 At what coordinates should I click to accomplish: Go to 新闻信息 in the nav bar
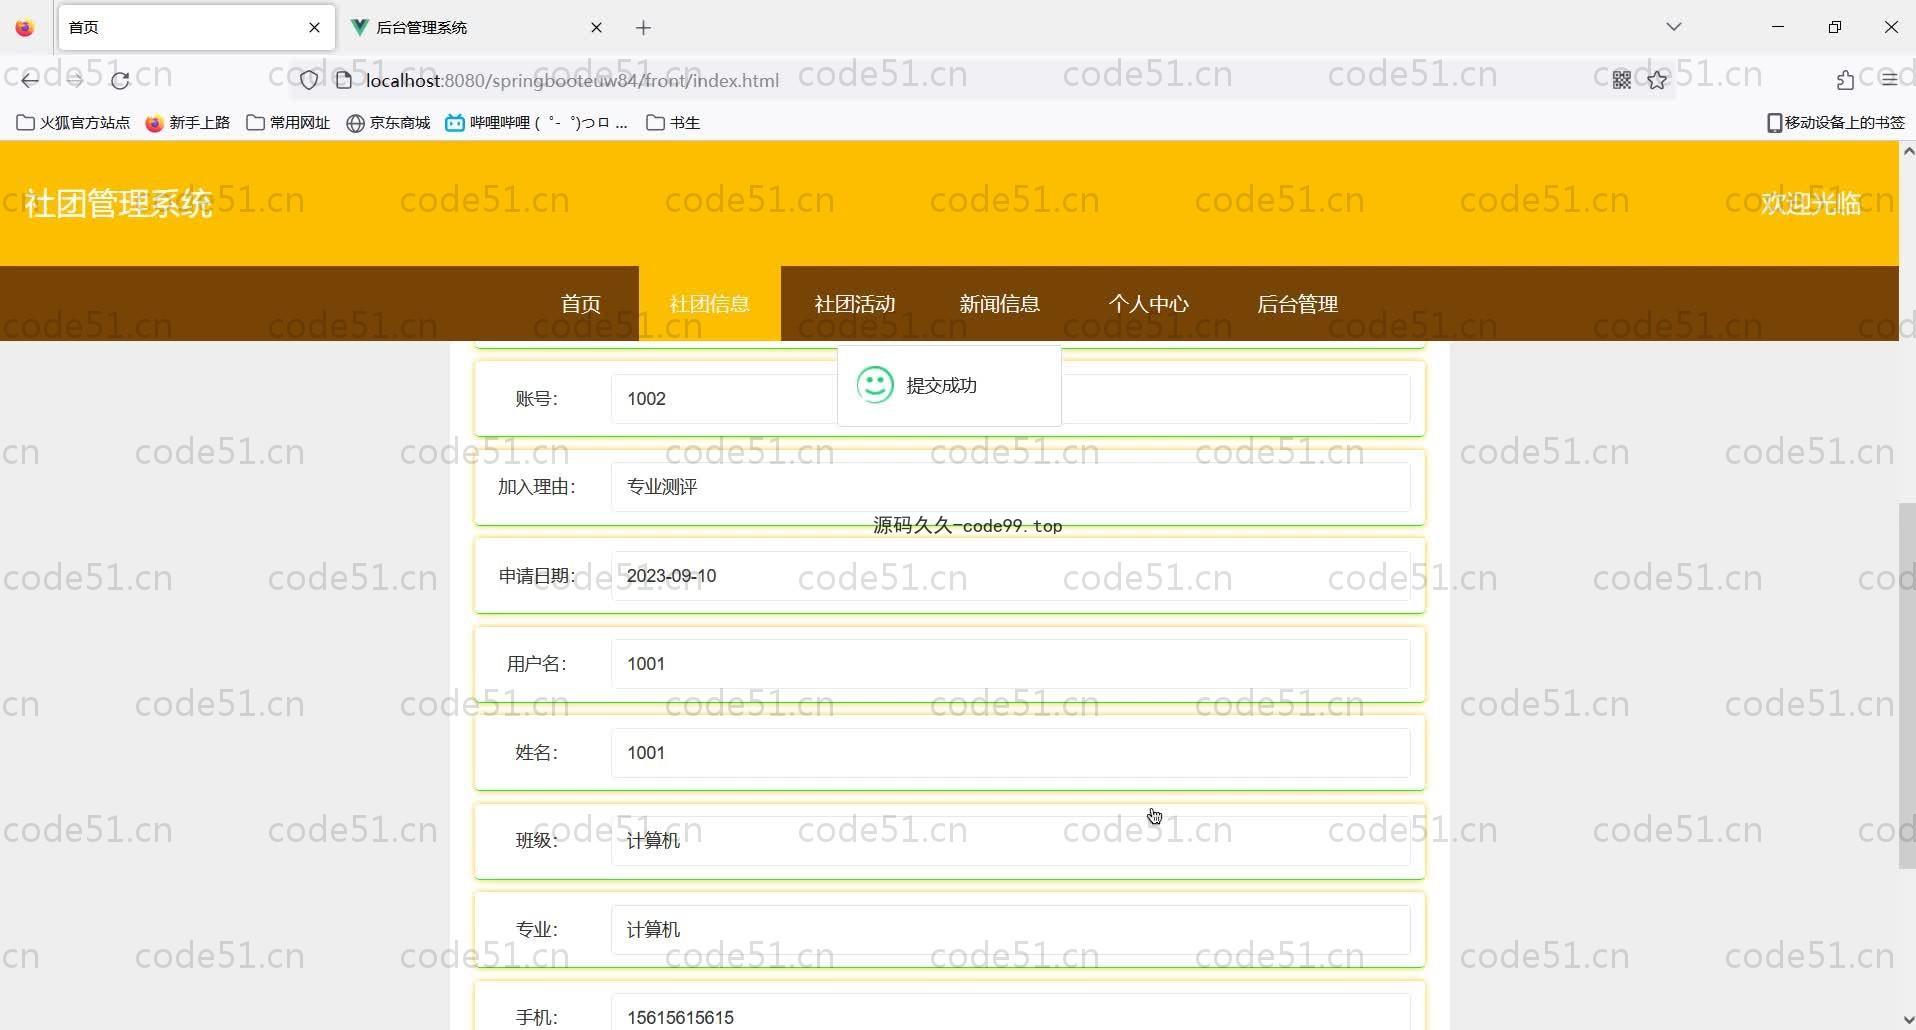click(999, 304)
